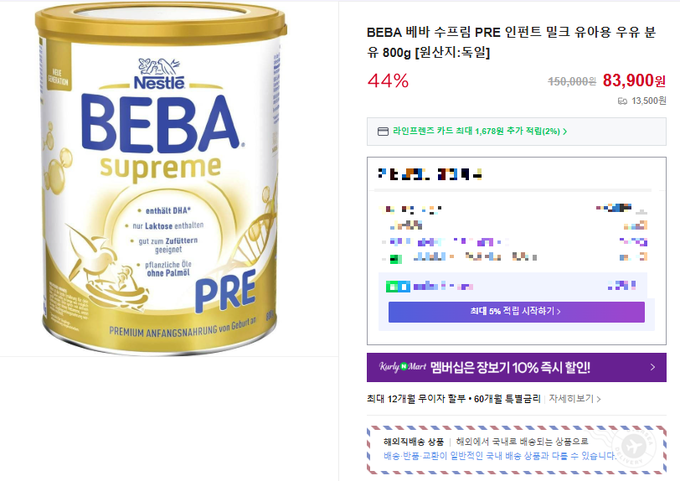Click the green badge in the points row

coord(392,286)
